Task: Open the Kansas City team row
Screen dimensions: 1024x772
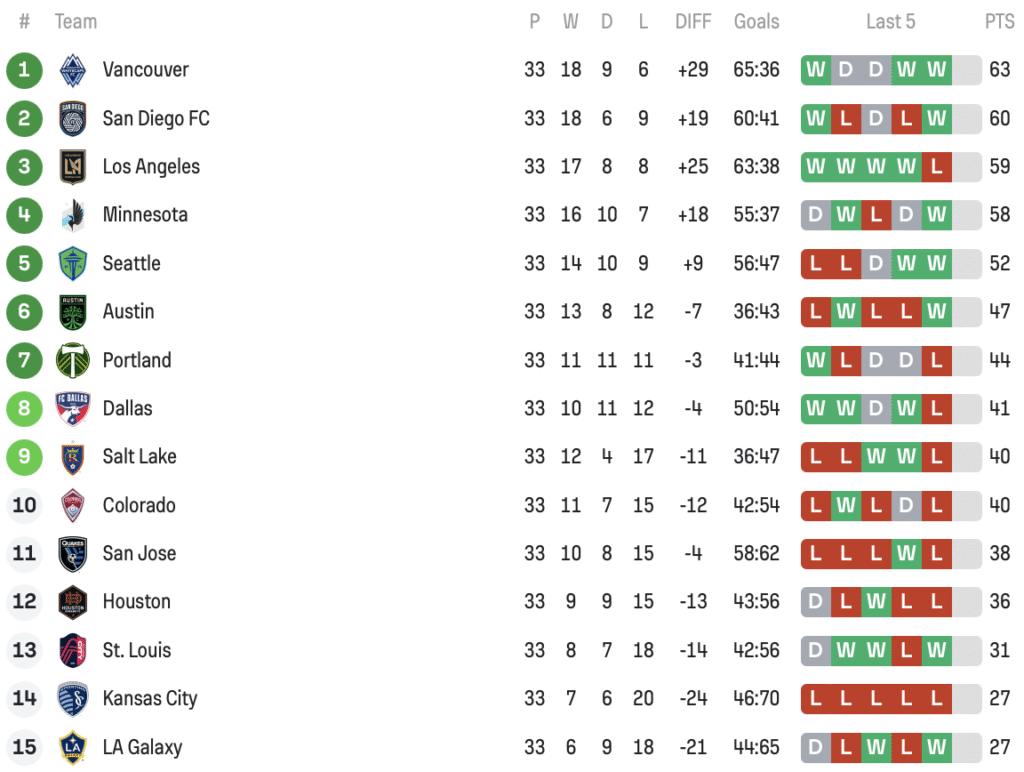Action: [149, 699]
